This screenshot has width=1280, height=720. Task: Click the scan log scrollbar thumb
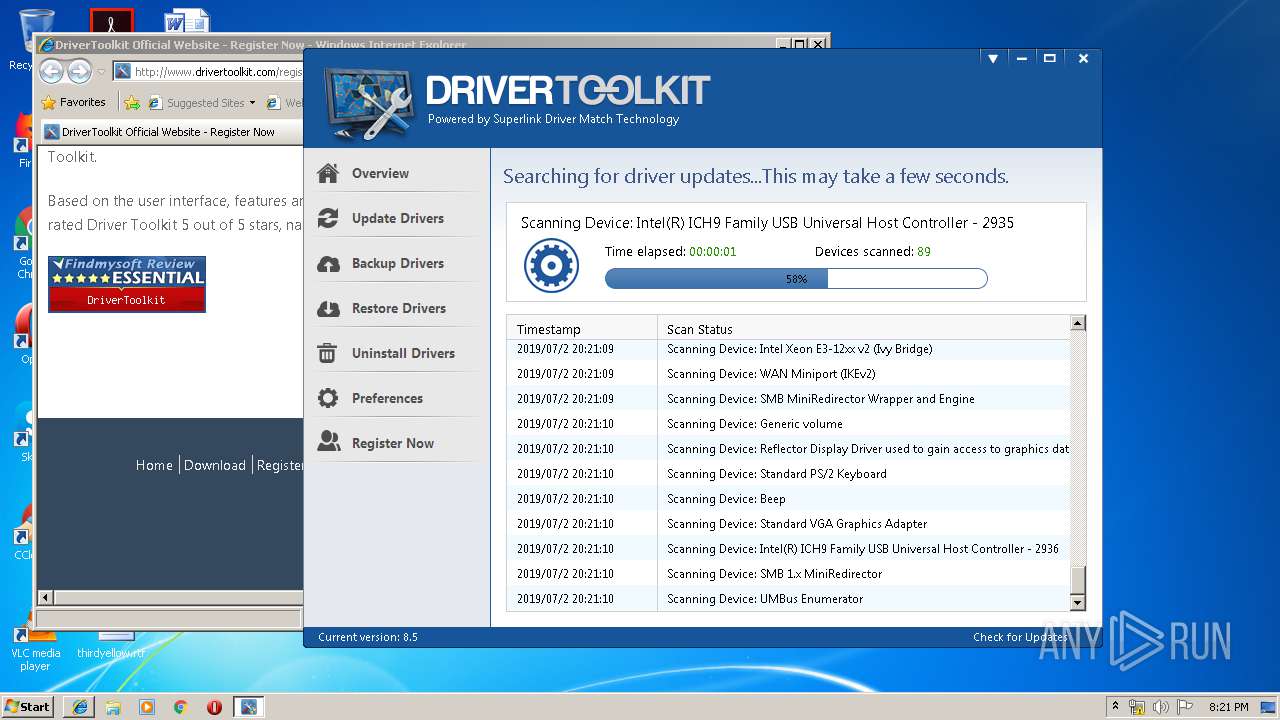click(x=1078, y=580)
